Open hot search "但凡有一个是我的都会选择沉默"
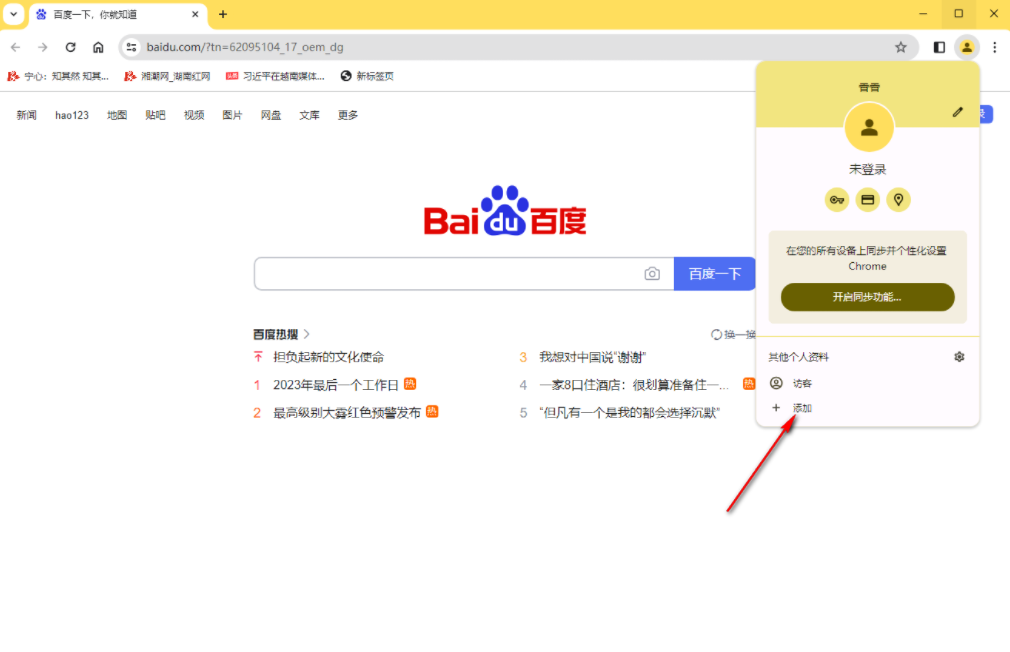 629,412
